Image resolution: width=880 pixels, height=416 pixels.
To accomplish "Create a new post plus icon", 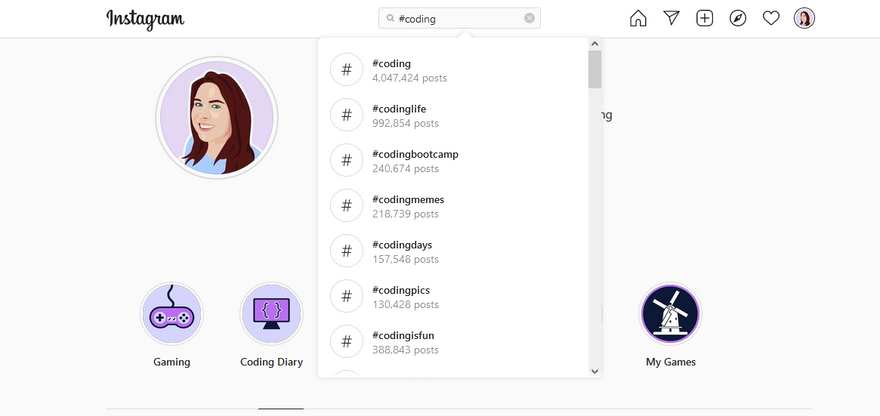I will [x=704, y=18].
